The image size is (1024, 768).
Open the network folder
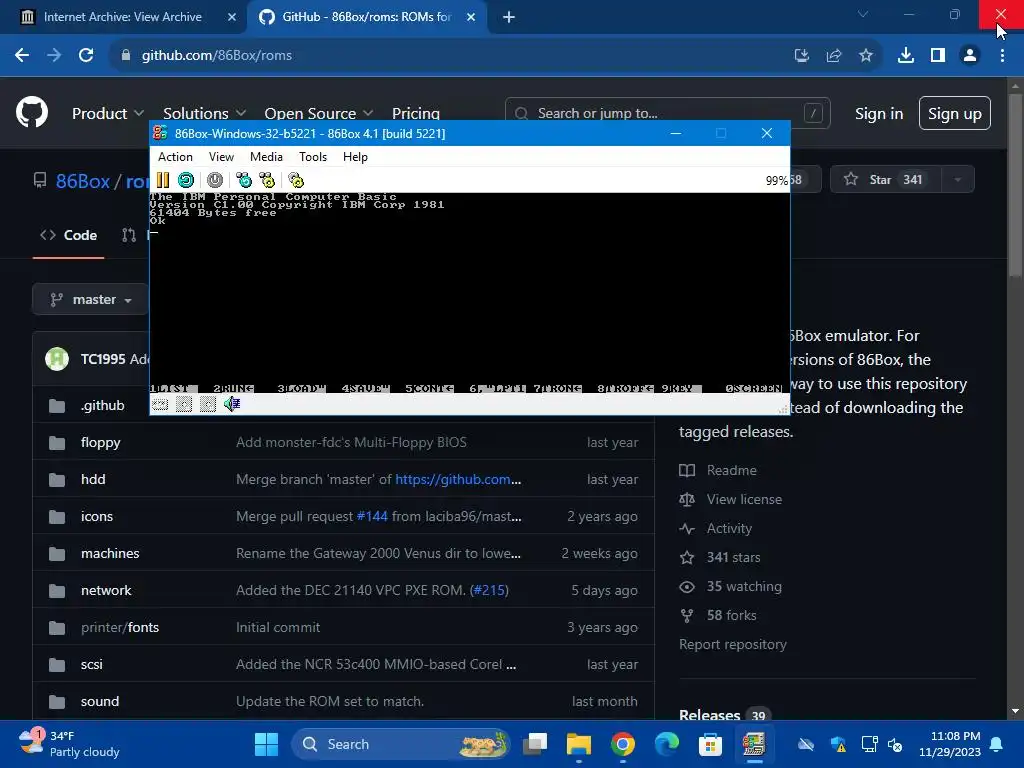click(106, 590)
